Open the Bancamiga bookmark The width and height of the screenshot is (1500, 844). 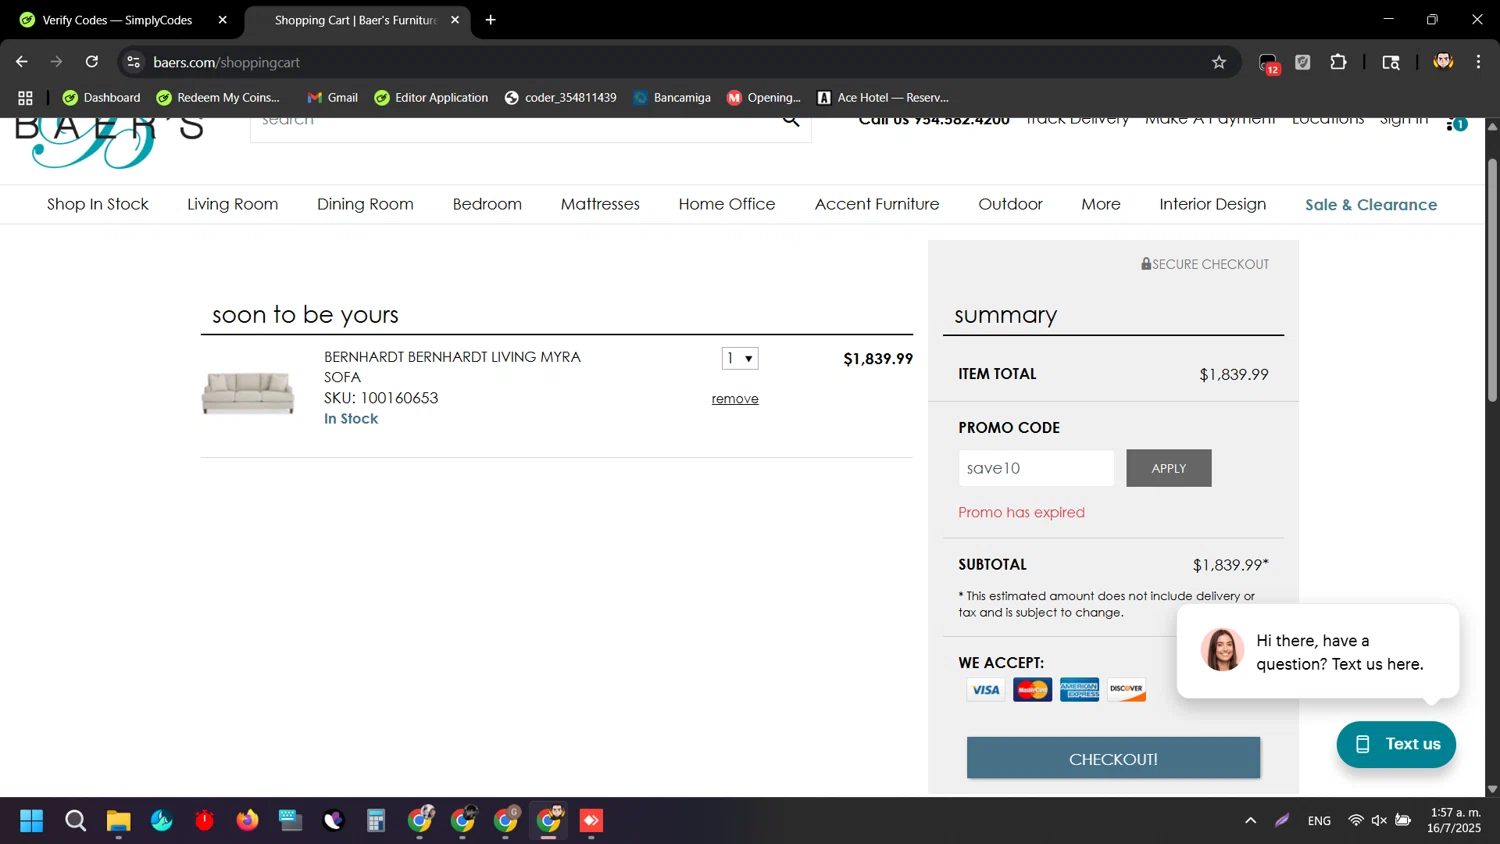[672, 98]
